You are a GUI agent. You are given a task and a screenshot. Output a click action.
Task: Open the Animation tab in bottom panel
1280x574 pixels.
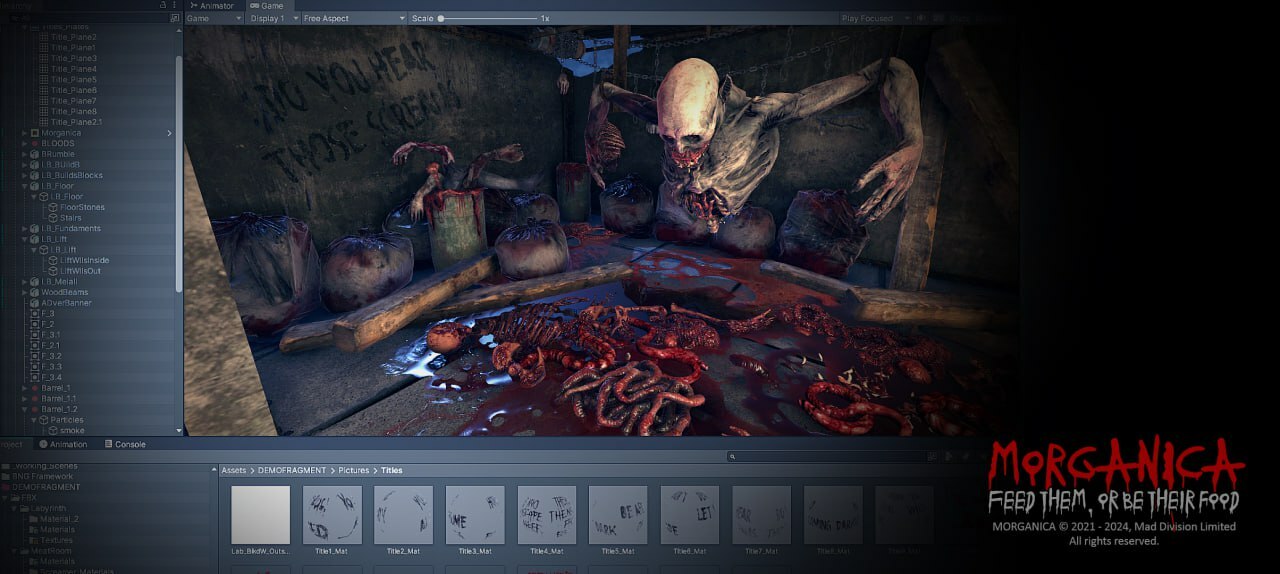(63, 444)
